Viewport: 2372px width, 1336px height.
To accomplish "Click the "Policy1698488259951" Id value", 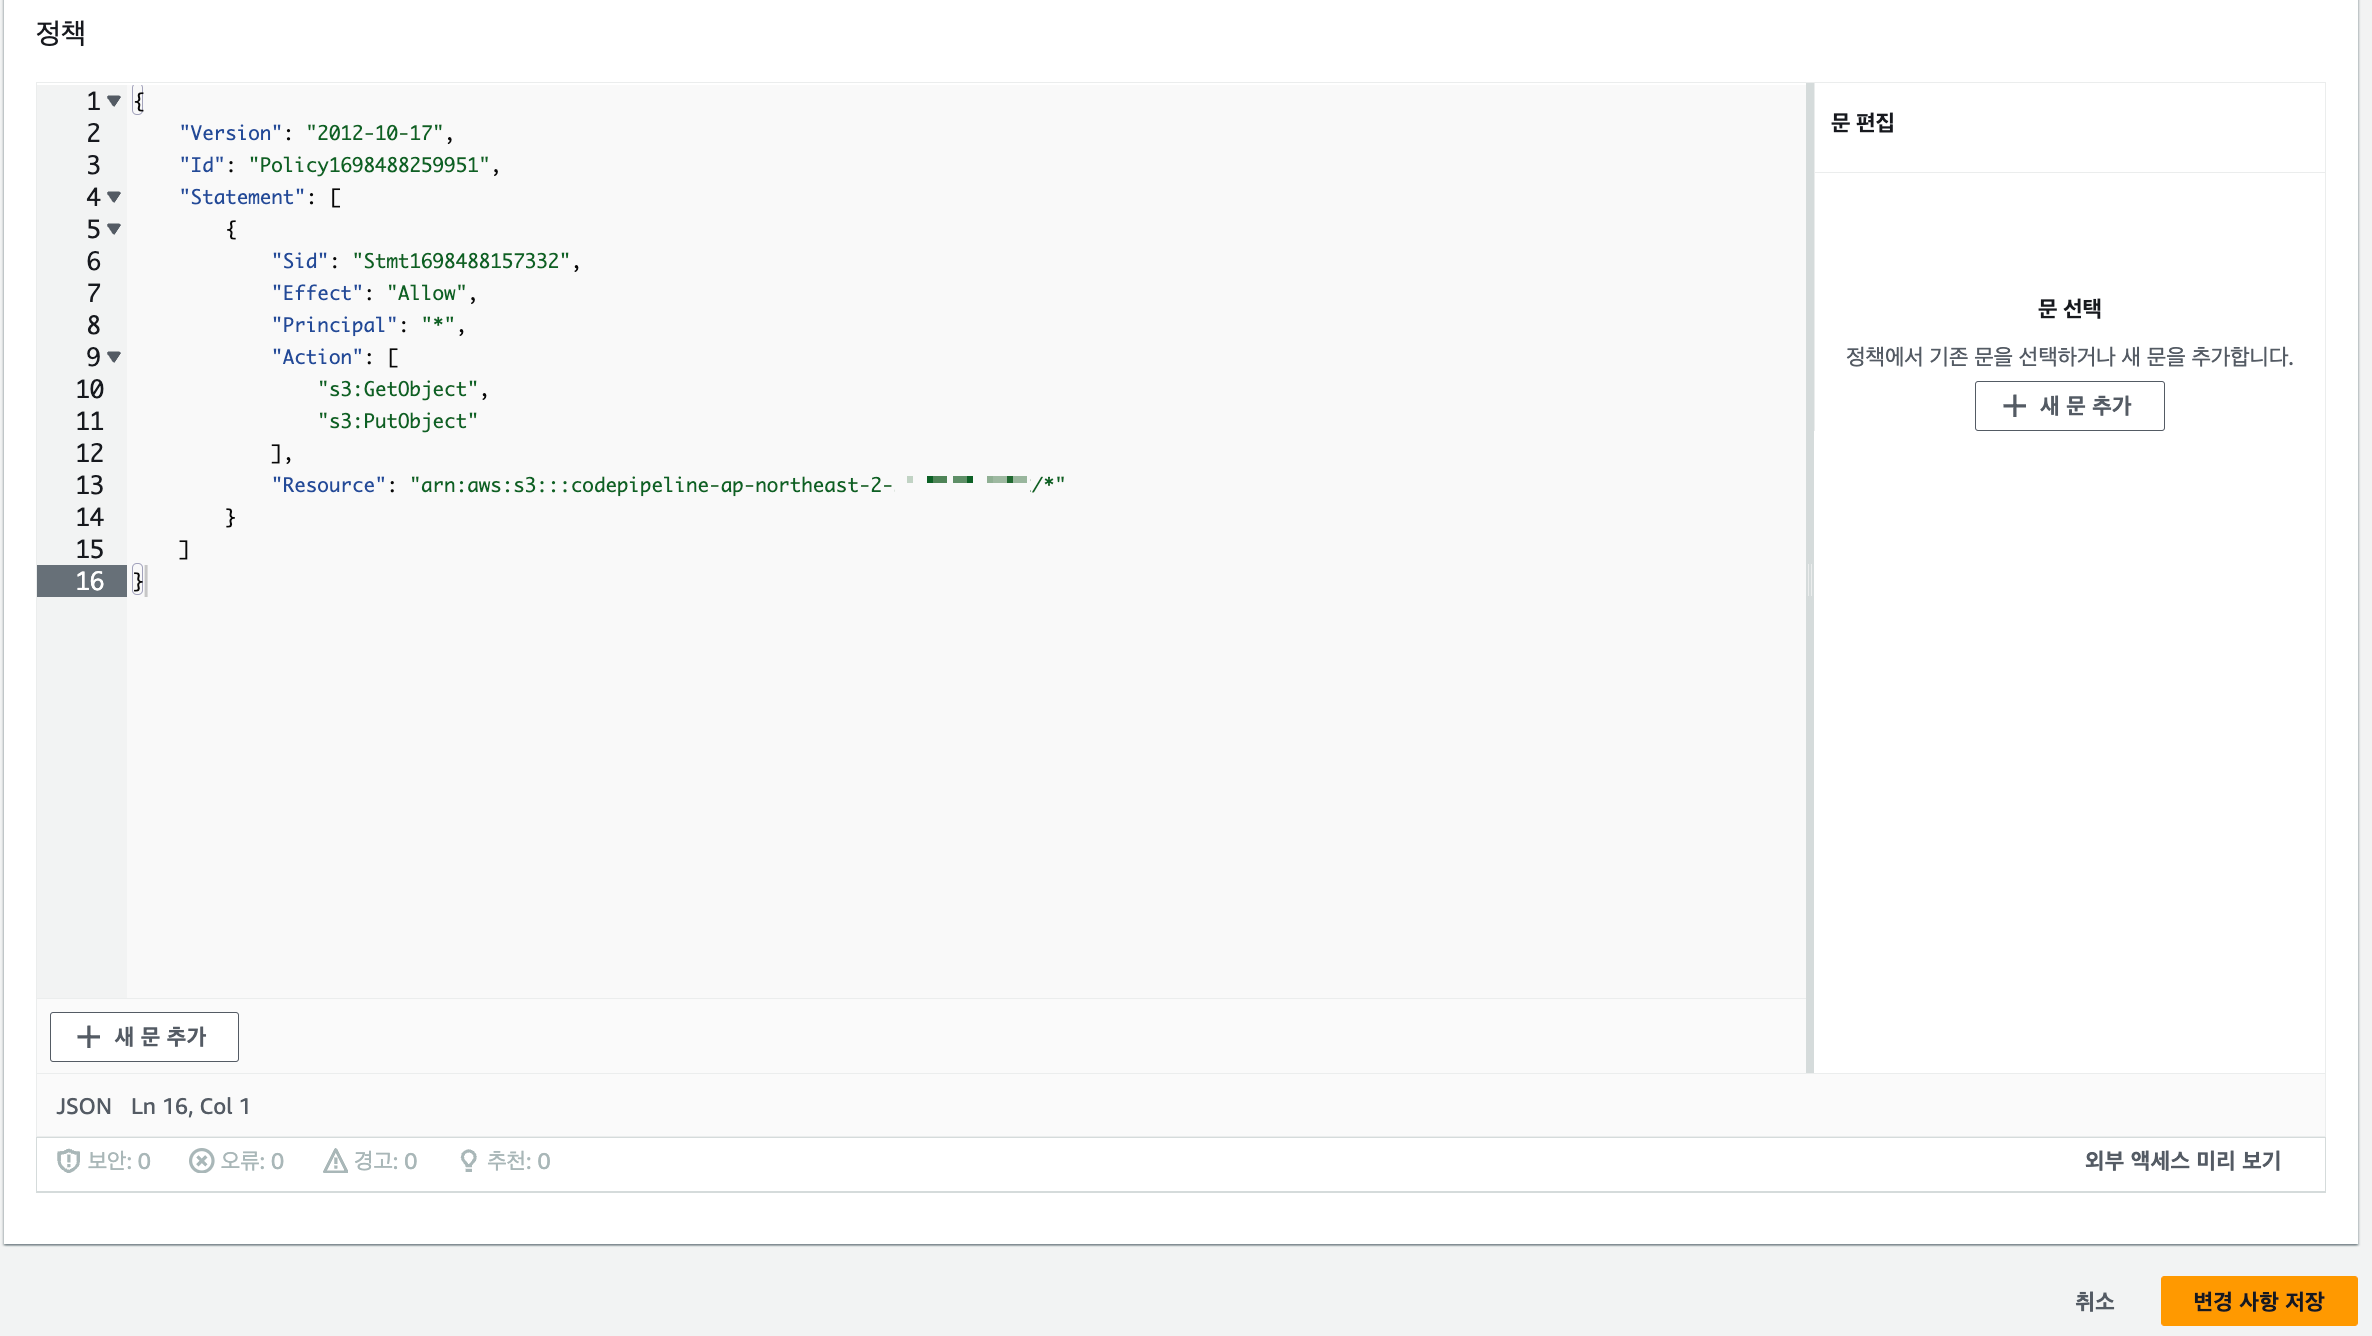I will tap(369, 165).
